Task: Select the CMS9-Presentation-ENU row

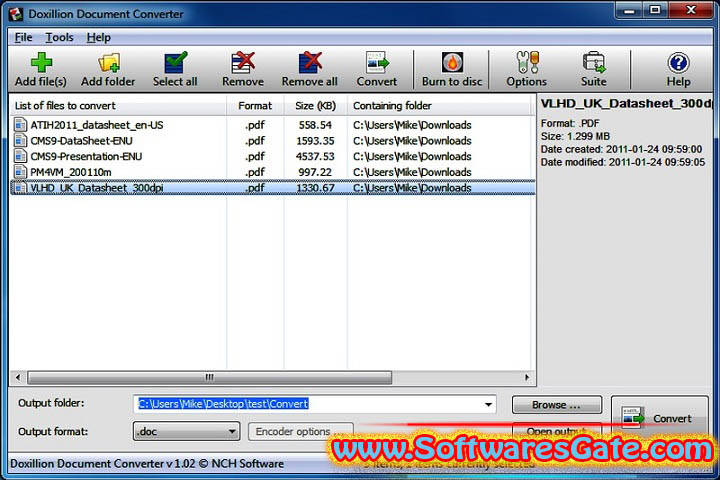Action: tap(272, 156)
